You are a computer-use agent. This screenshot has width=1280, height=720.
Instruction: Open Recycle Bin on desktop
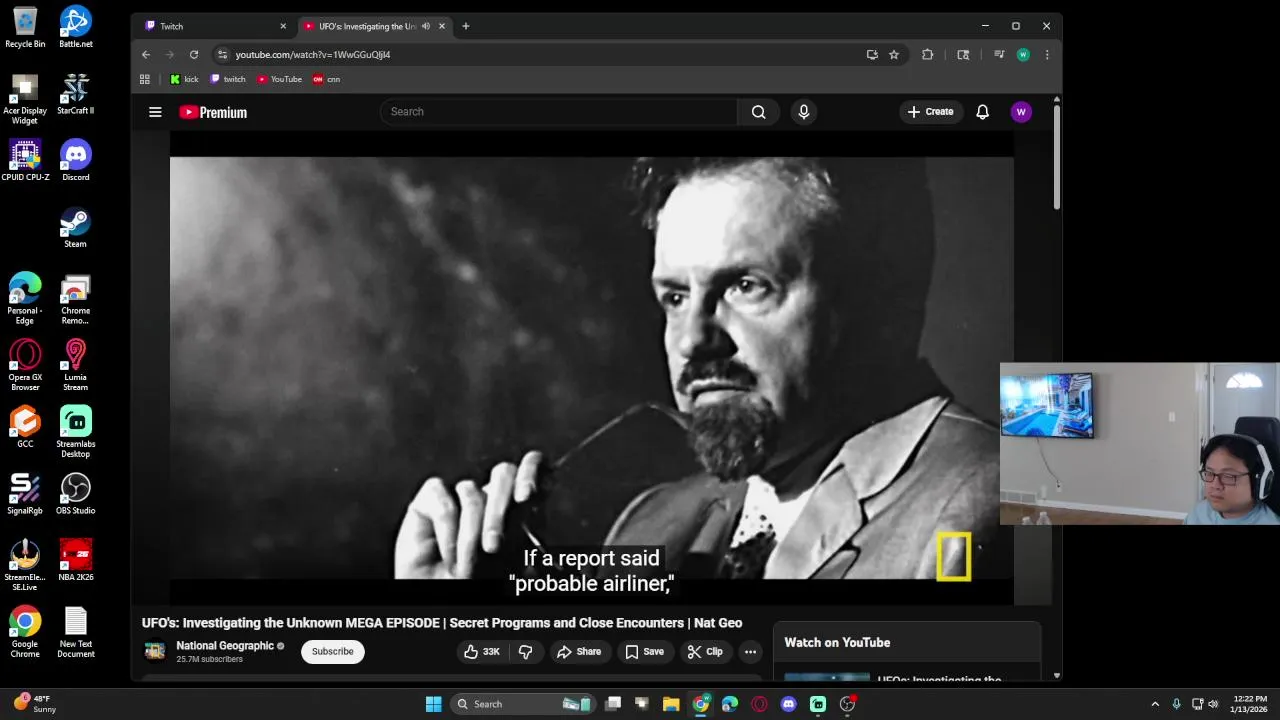tap(25, 28)
